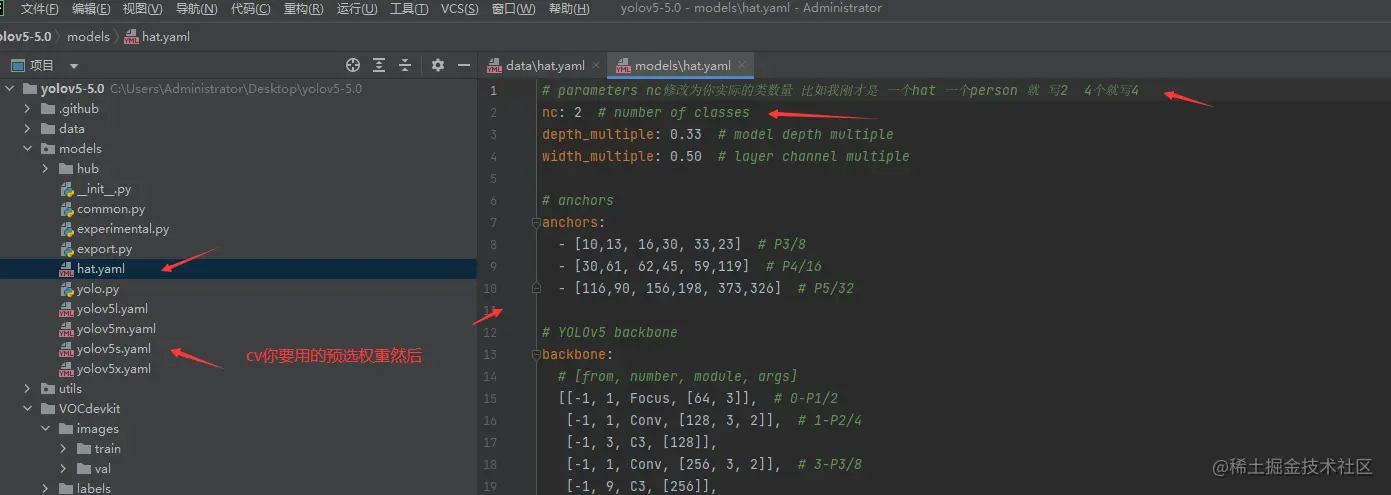Select yolov5s.yaml in project tree
Viewport: 1391px width, 495px height.
click(x=114, y=349)
